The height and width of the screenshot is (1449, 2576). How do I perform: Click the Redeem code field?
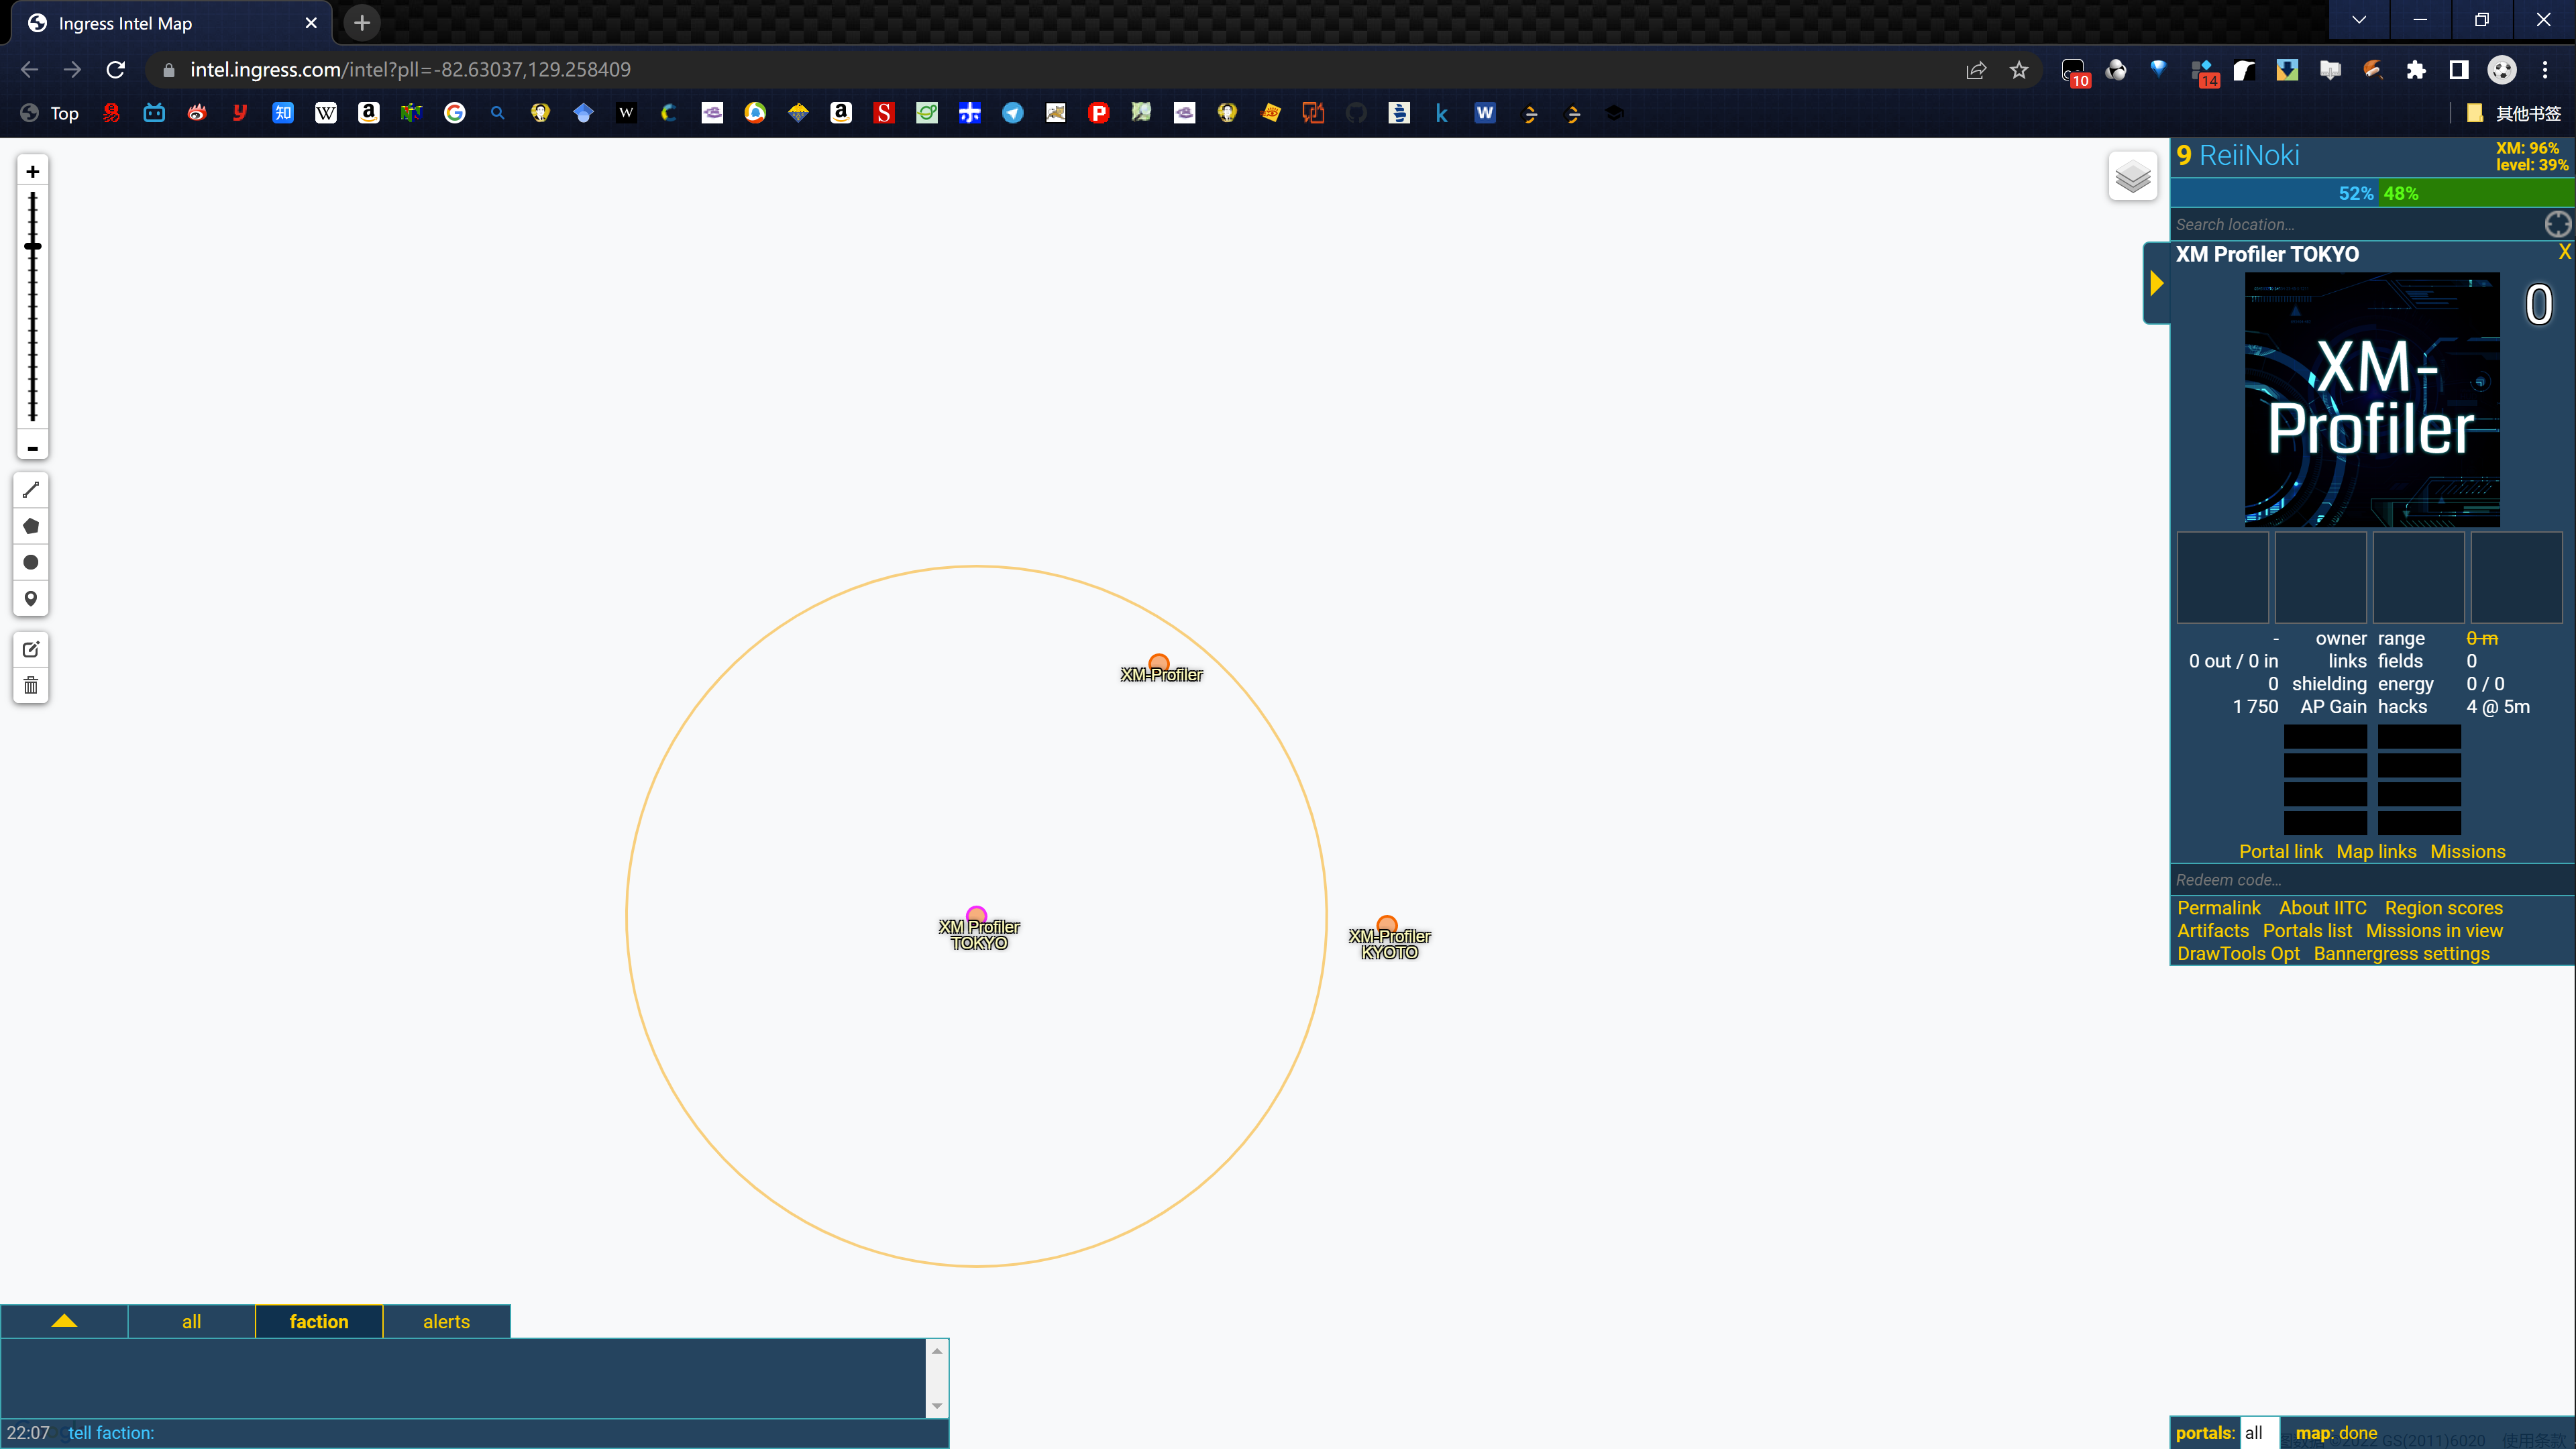(x=2371, y=880)
